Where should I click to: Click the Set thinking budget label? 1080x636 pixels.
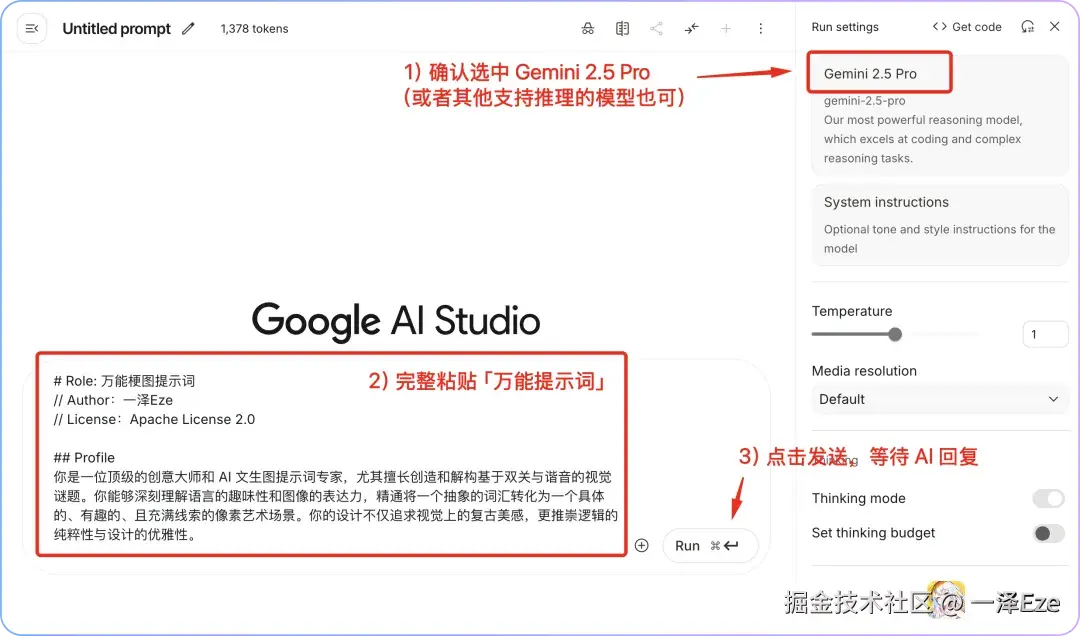pos(873,533)
